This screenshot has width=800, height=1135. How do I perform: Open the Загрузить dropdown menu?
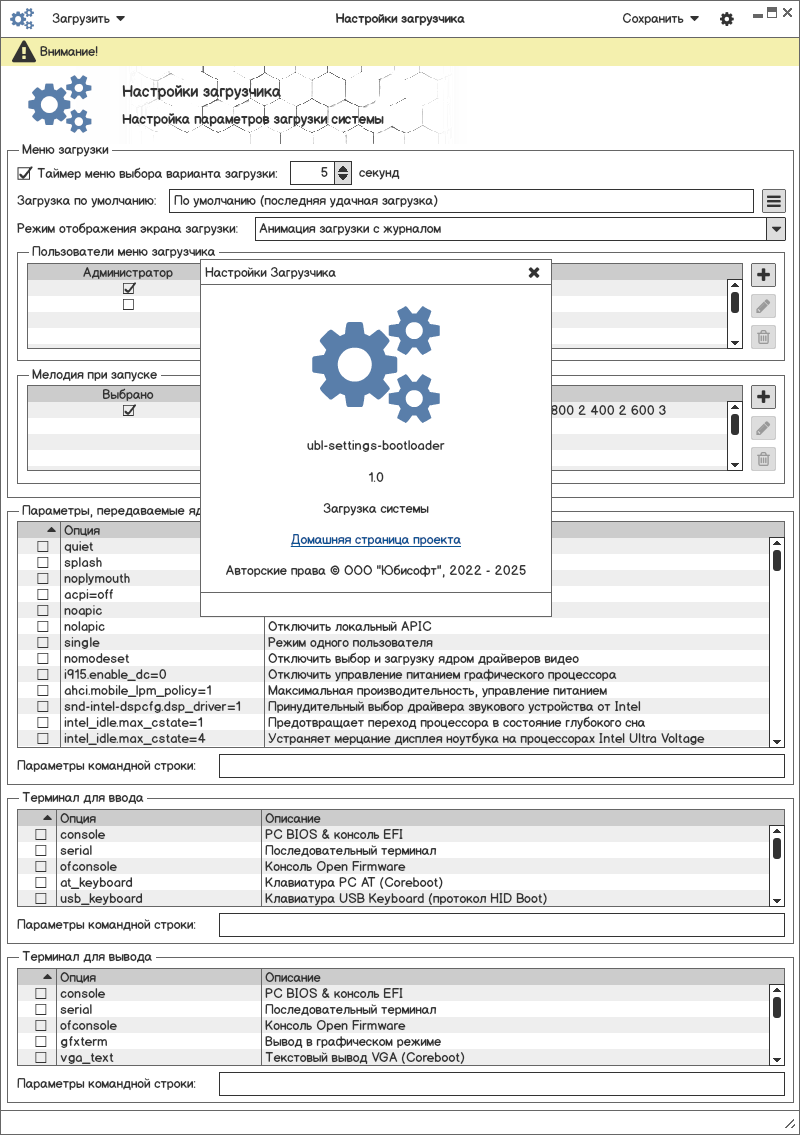tap(88, 19)
